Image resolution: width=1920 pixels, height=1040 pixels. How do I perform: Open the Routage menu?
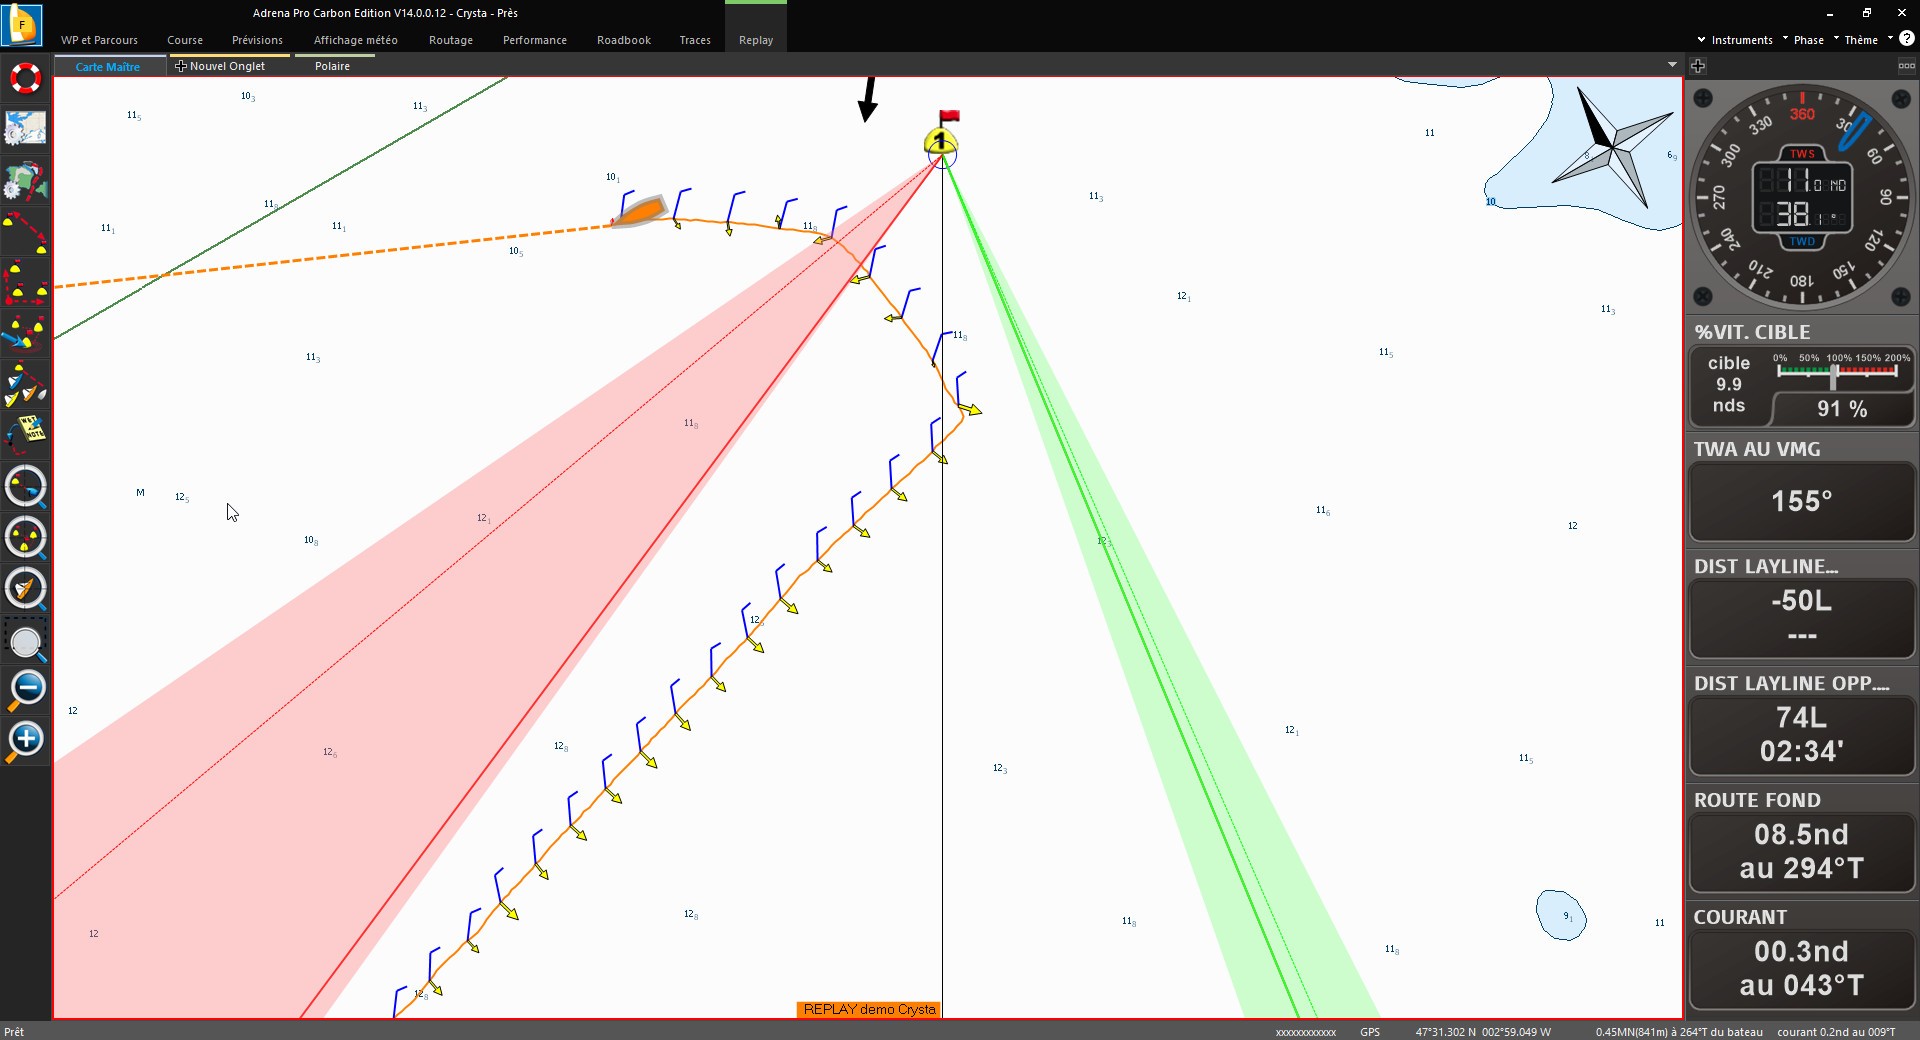coord(451,40)
